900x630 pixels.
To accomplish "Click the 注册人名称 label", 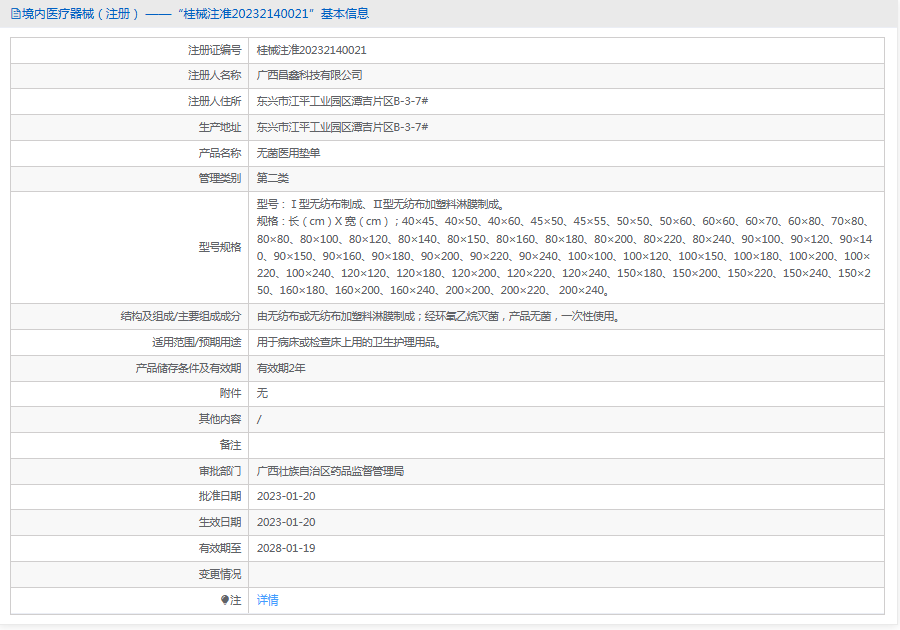I will click(215, 75).
